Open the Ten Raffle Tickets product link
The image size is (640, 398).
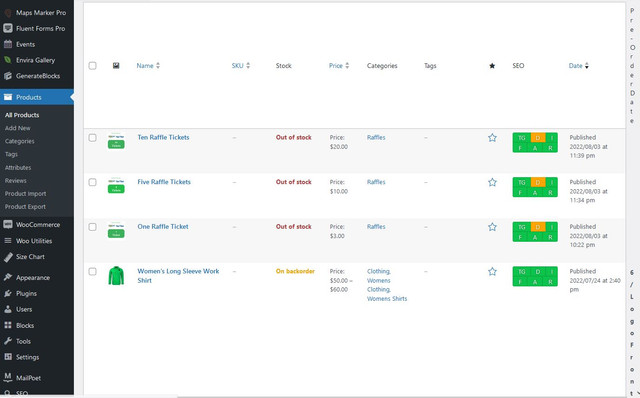click(163, 138)
